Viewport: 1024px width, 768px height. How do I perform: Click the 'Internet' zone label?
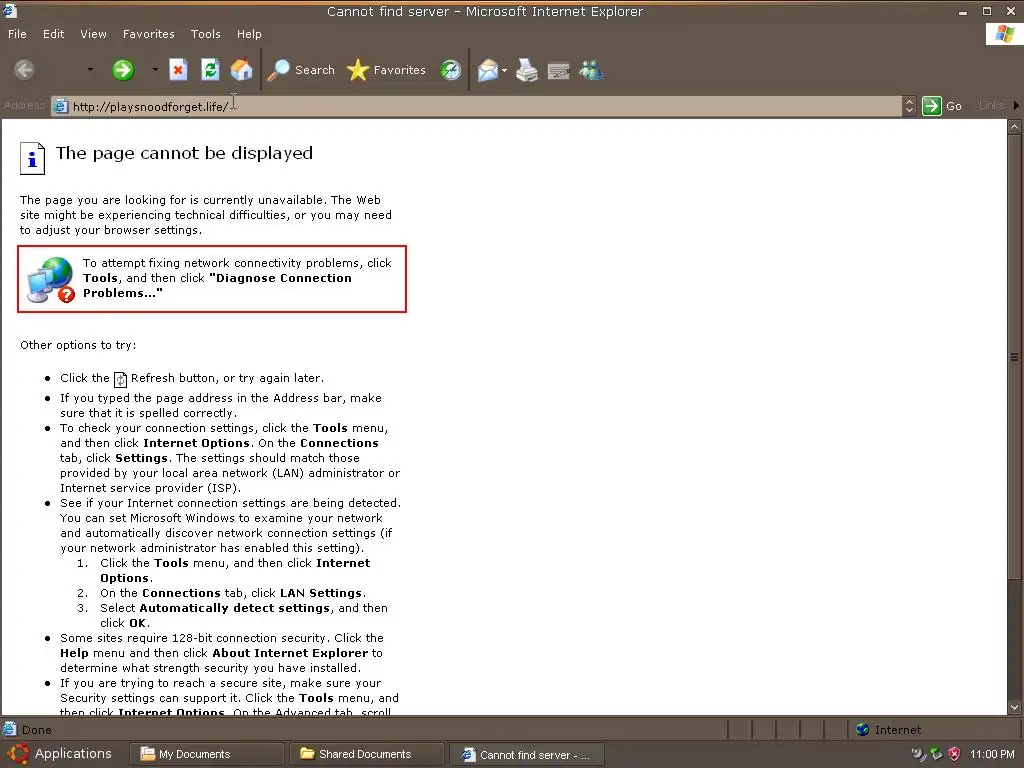tap(898, 730)
